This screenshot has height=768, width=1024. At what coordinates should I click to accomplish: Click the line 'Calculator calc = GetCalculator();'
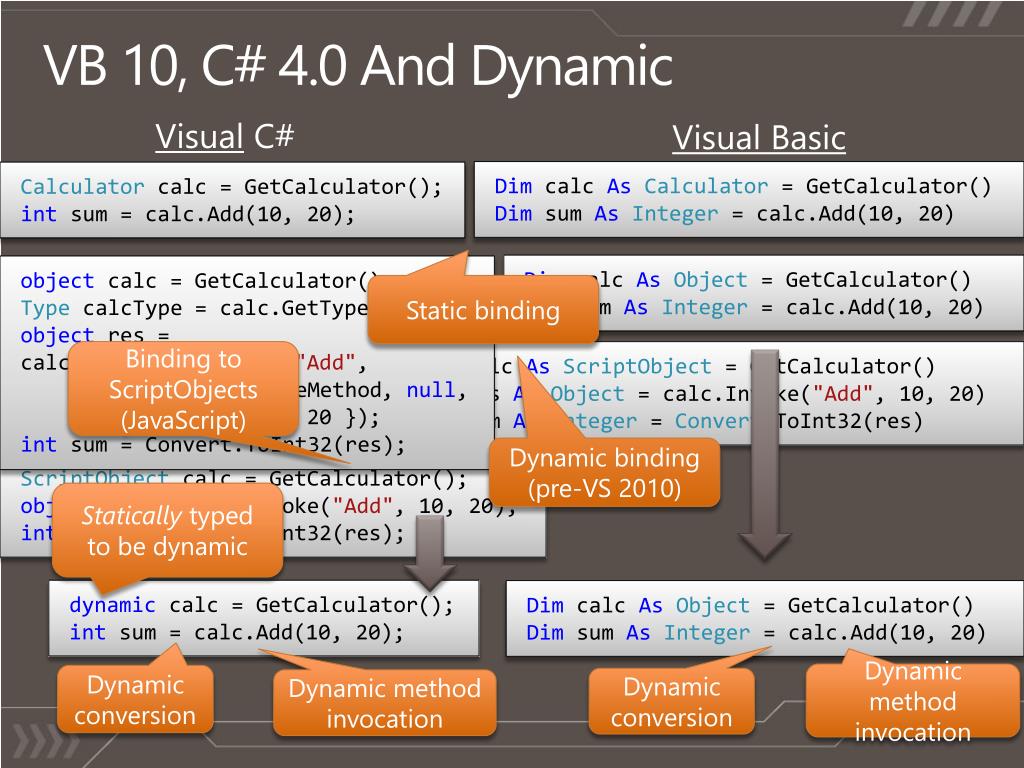point(231,187)
